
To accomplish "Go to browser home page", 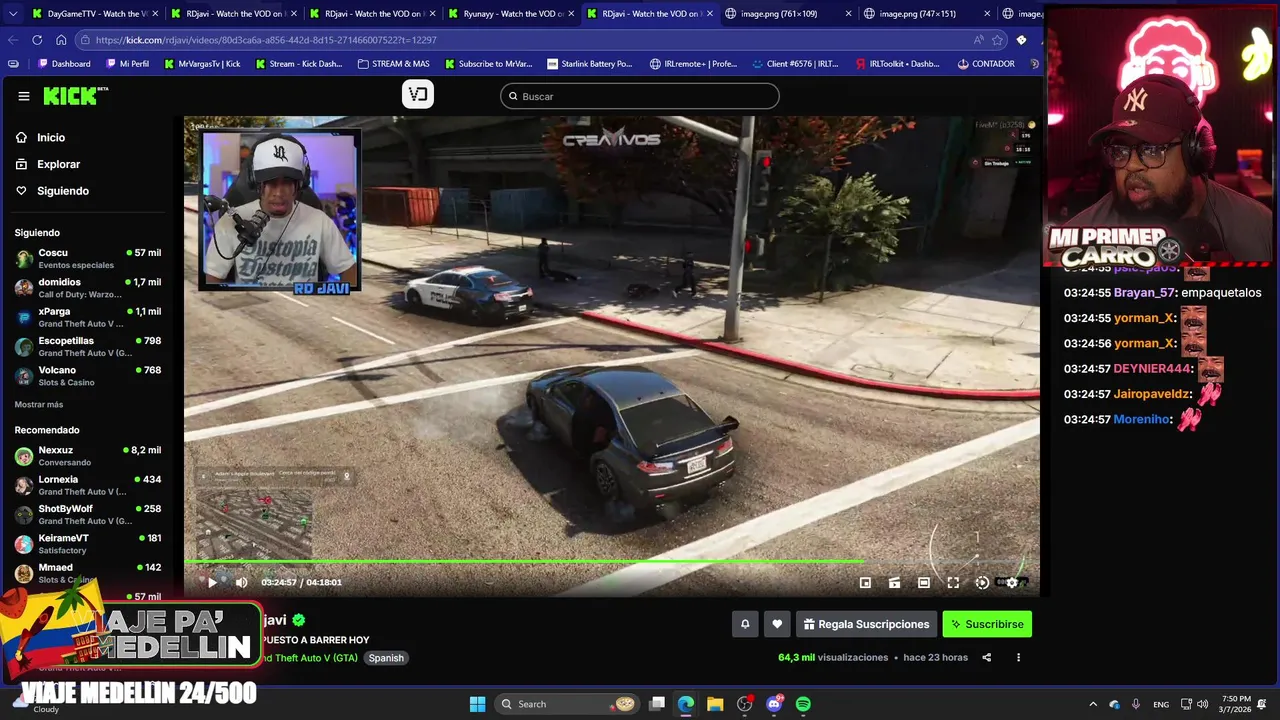I will [61, 40].
